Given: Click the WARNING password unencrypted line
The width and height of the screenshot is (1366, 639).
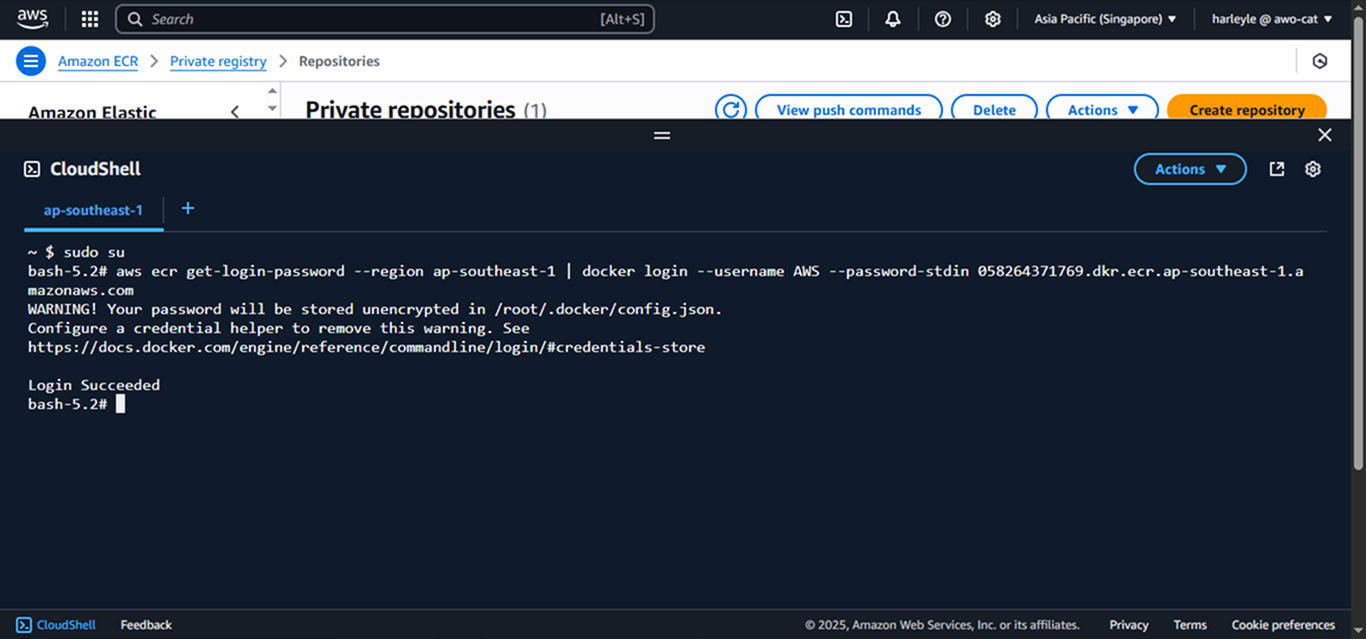Looking at the screenshot, I should click(x=375, y=309).
